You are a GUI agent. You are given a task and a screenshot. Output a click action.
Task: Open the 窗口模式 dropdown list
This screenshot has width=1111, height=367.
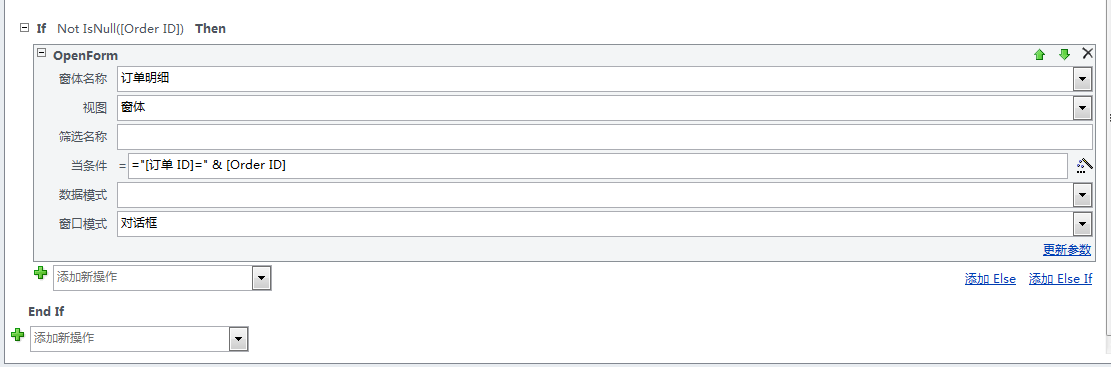click(1082, 224)
